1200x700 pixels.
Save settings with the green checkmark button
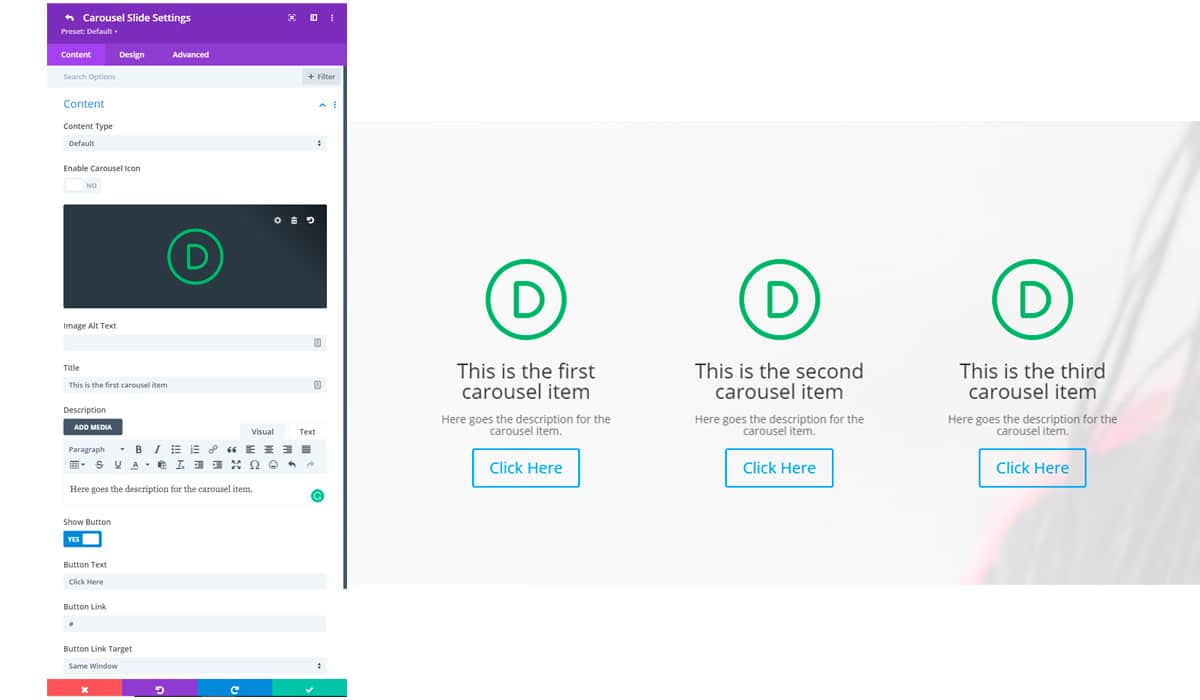(307, 689)
